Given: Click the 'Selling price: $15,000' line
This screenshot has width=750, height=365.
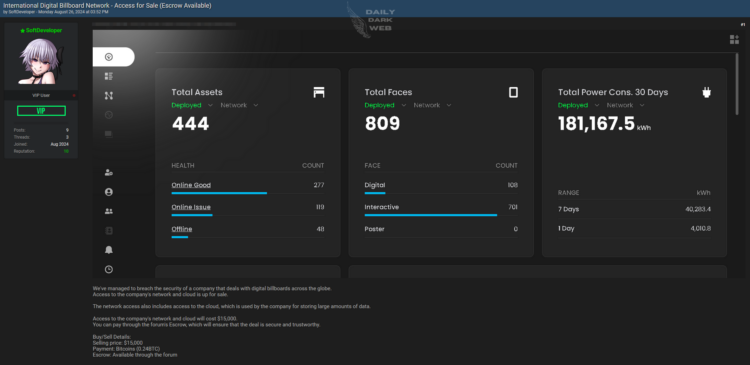Looking at the screenshot, I should (118, 343).
